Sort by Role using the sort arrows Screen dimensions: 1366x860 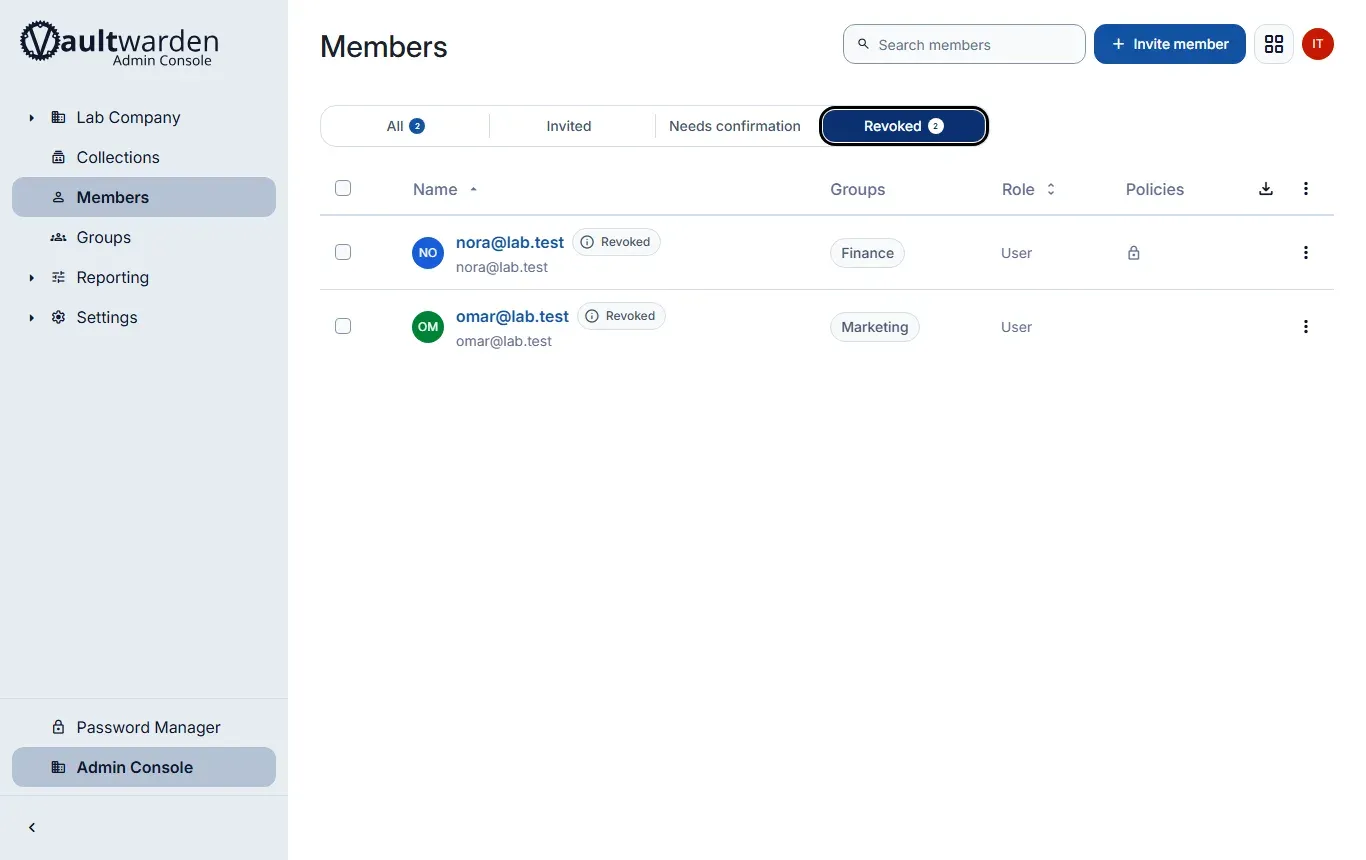[1051, 189]
